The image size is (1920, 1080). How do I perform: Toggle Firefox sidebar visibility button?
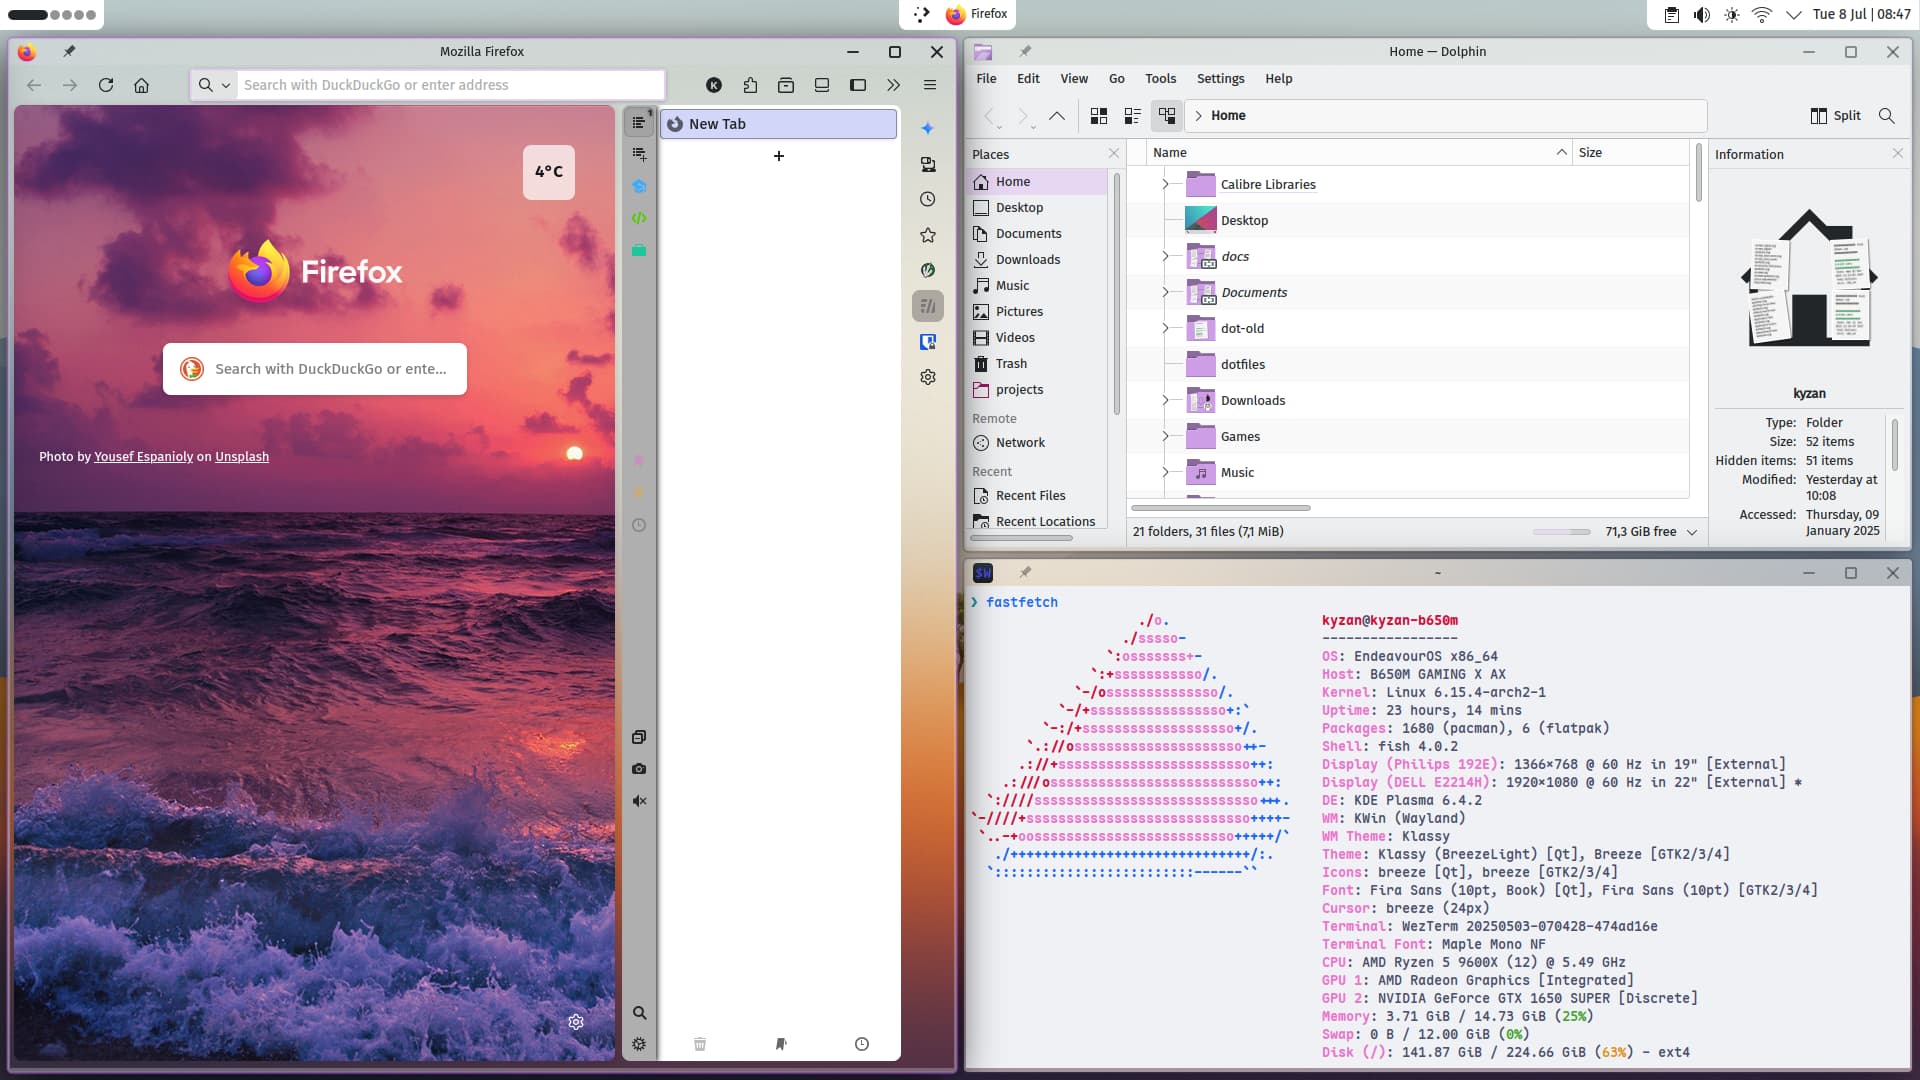(x=857, y=85)
